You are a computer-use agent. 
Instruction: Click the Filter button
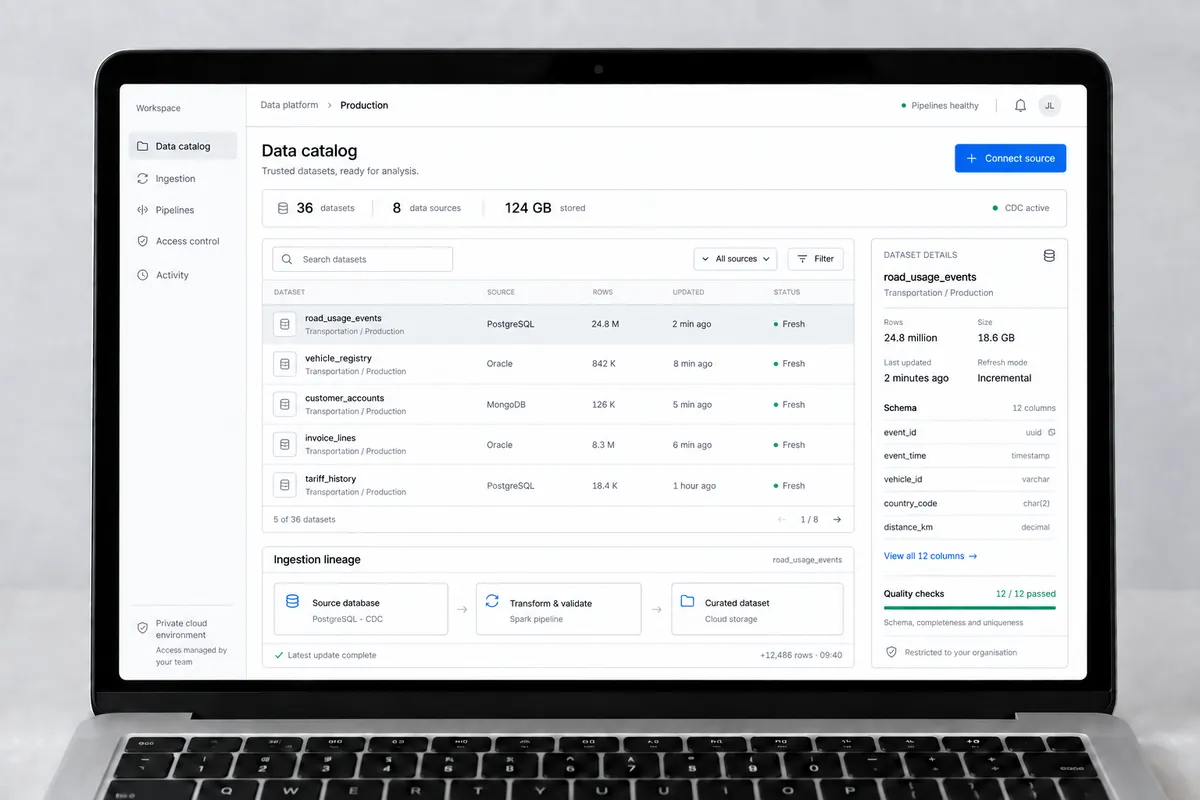[x=815, y=259]
